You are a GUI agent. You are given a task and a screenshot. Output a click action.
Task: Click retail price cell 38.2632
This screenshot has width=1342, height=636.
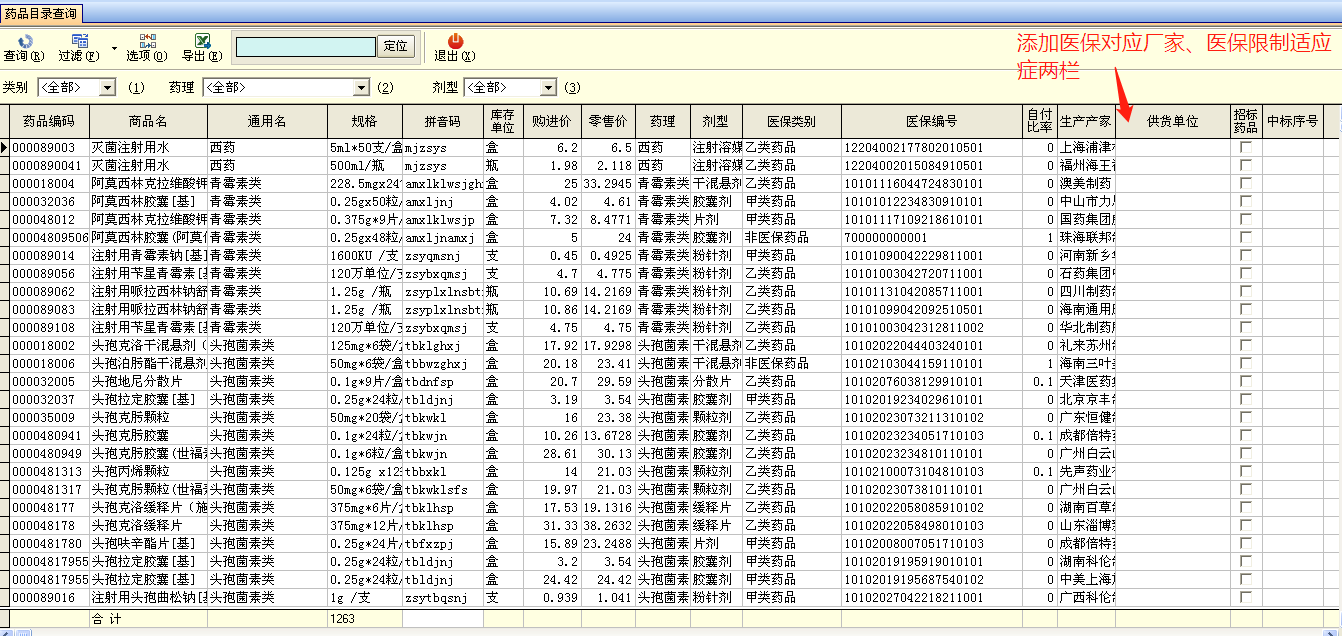[x=608, y=525]
